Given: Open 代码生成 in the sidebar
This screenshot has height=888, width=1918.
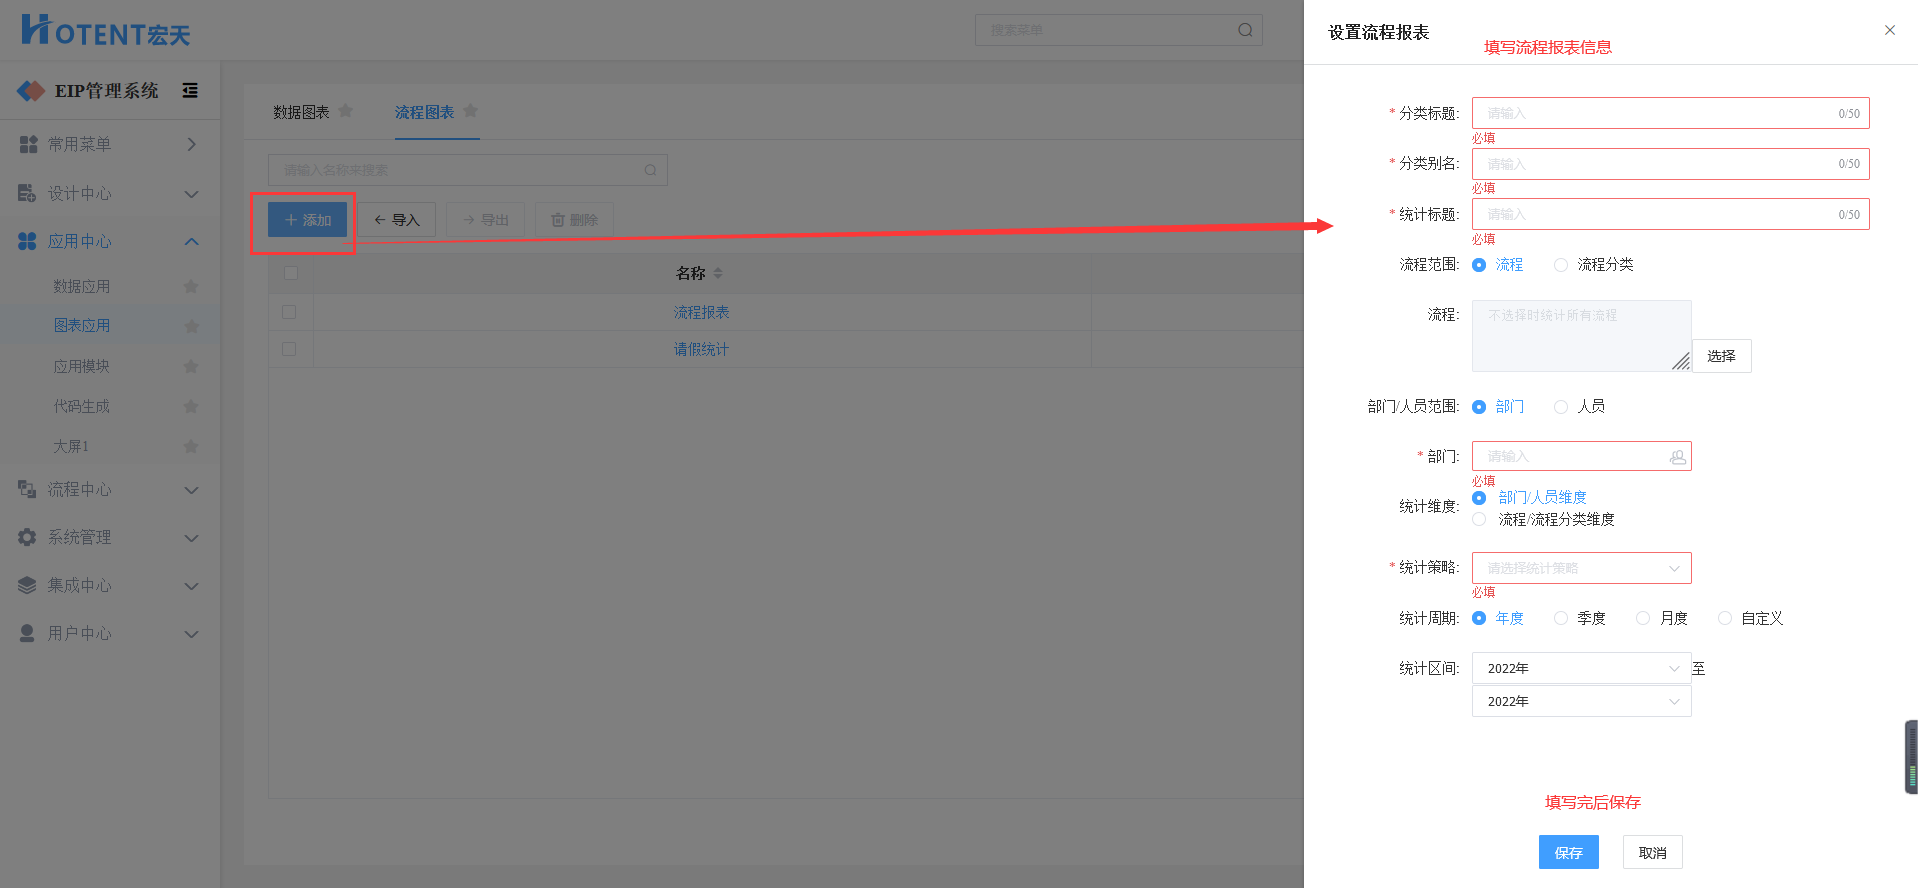Looking at the screenshot, I should pos(82,407).
